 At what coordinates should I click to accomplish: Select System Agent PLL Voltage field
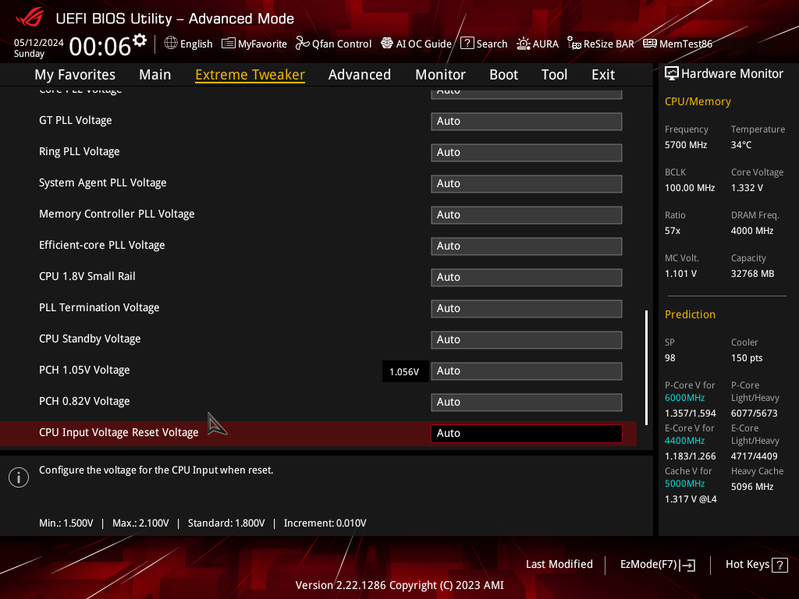[526, 184]
